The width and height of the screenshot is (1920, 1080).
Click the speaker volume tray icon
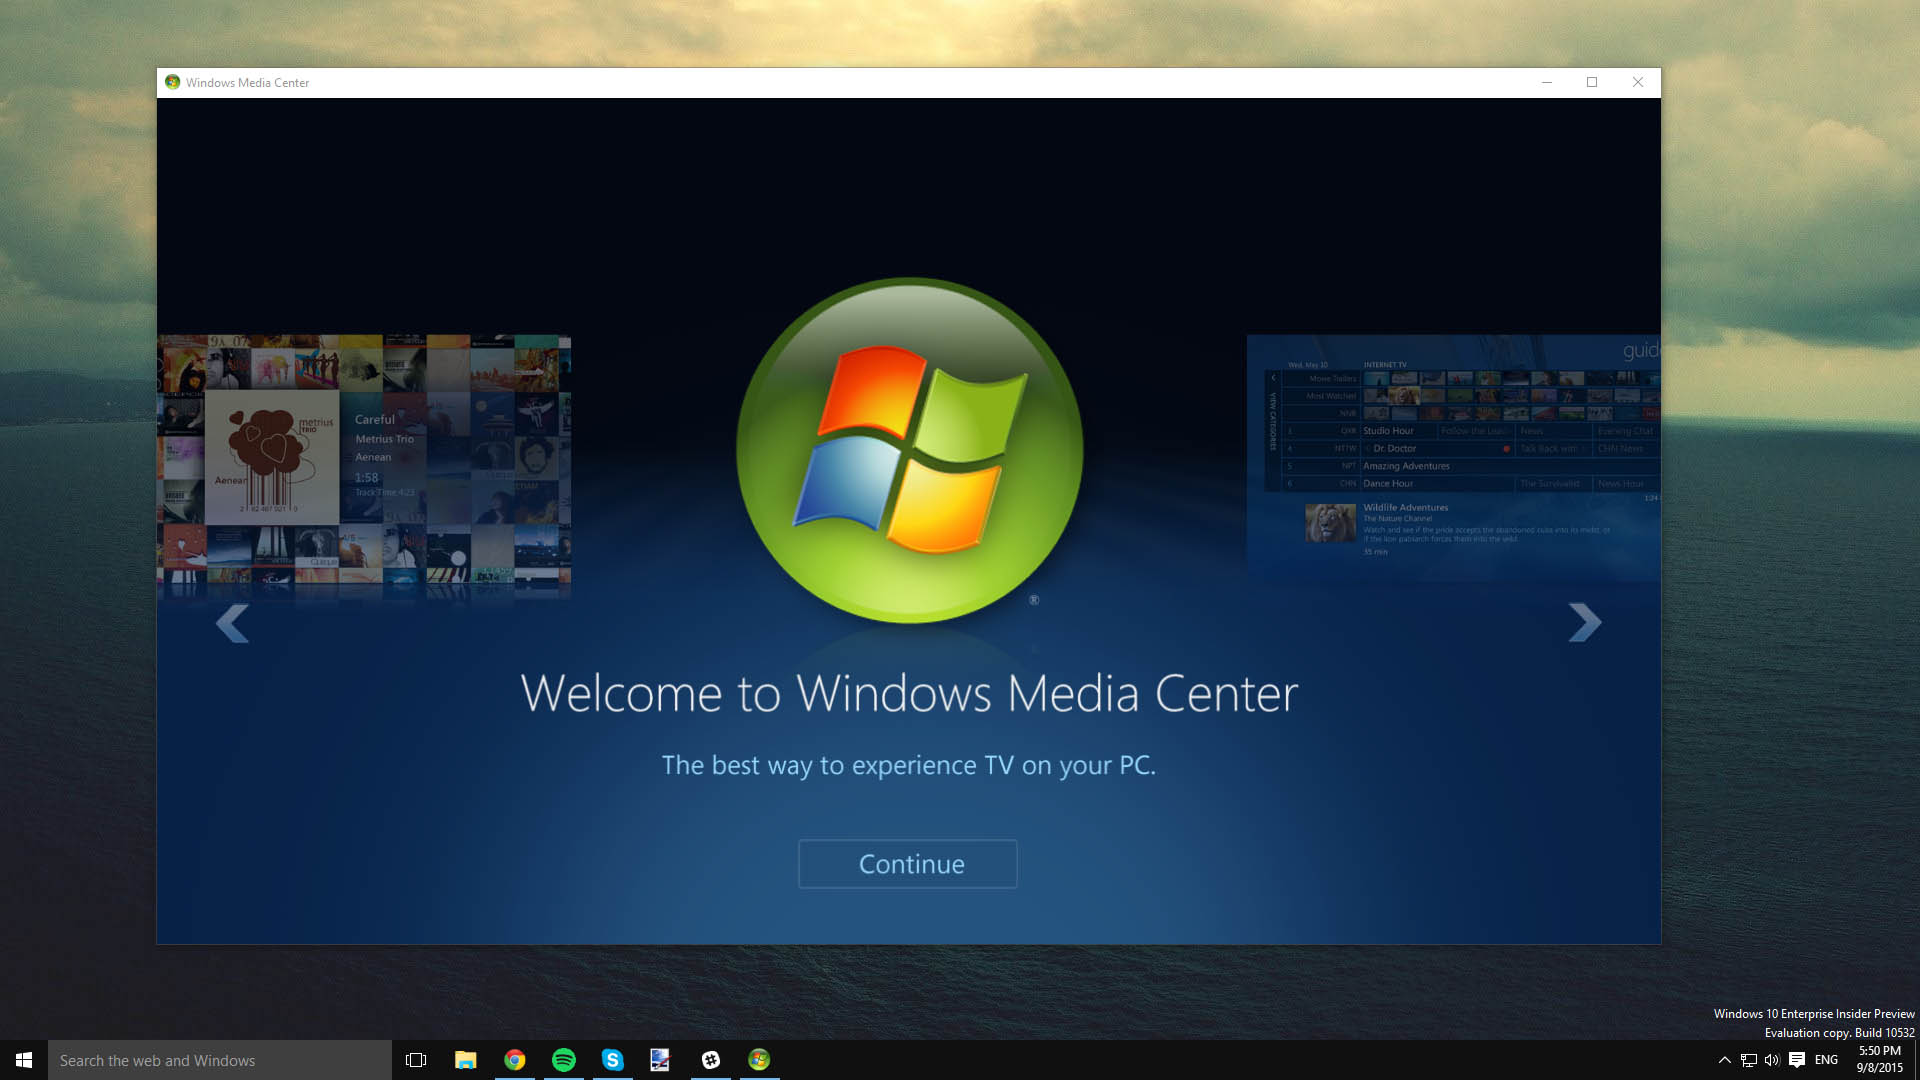[x=1772, y=1060]
